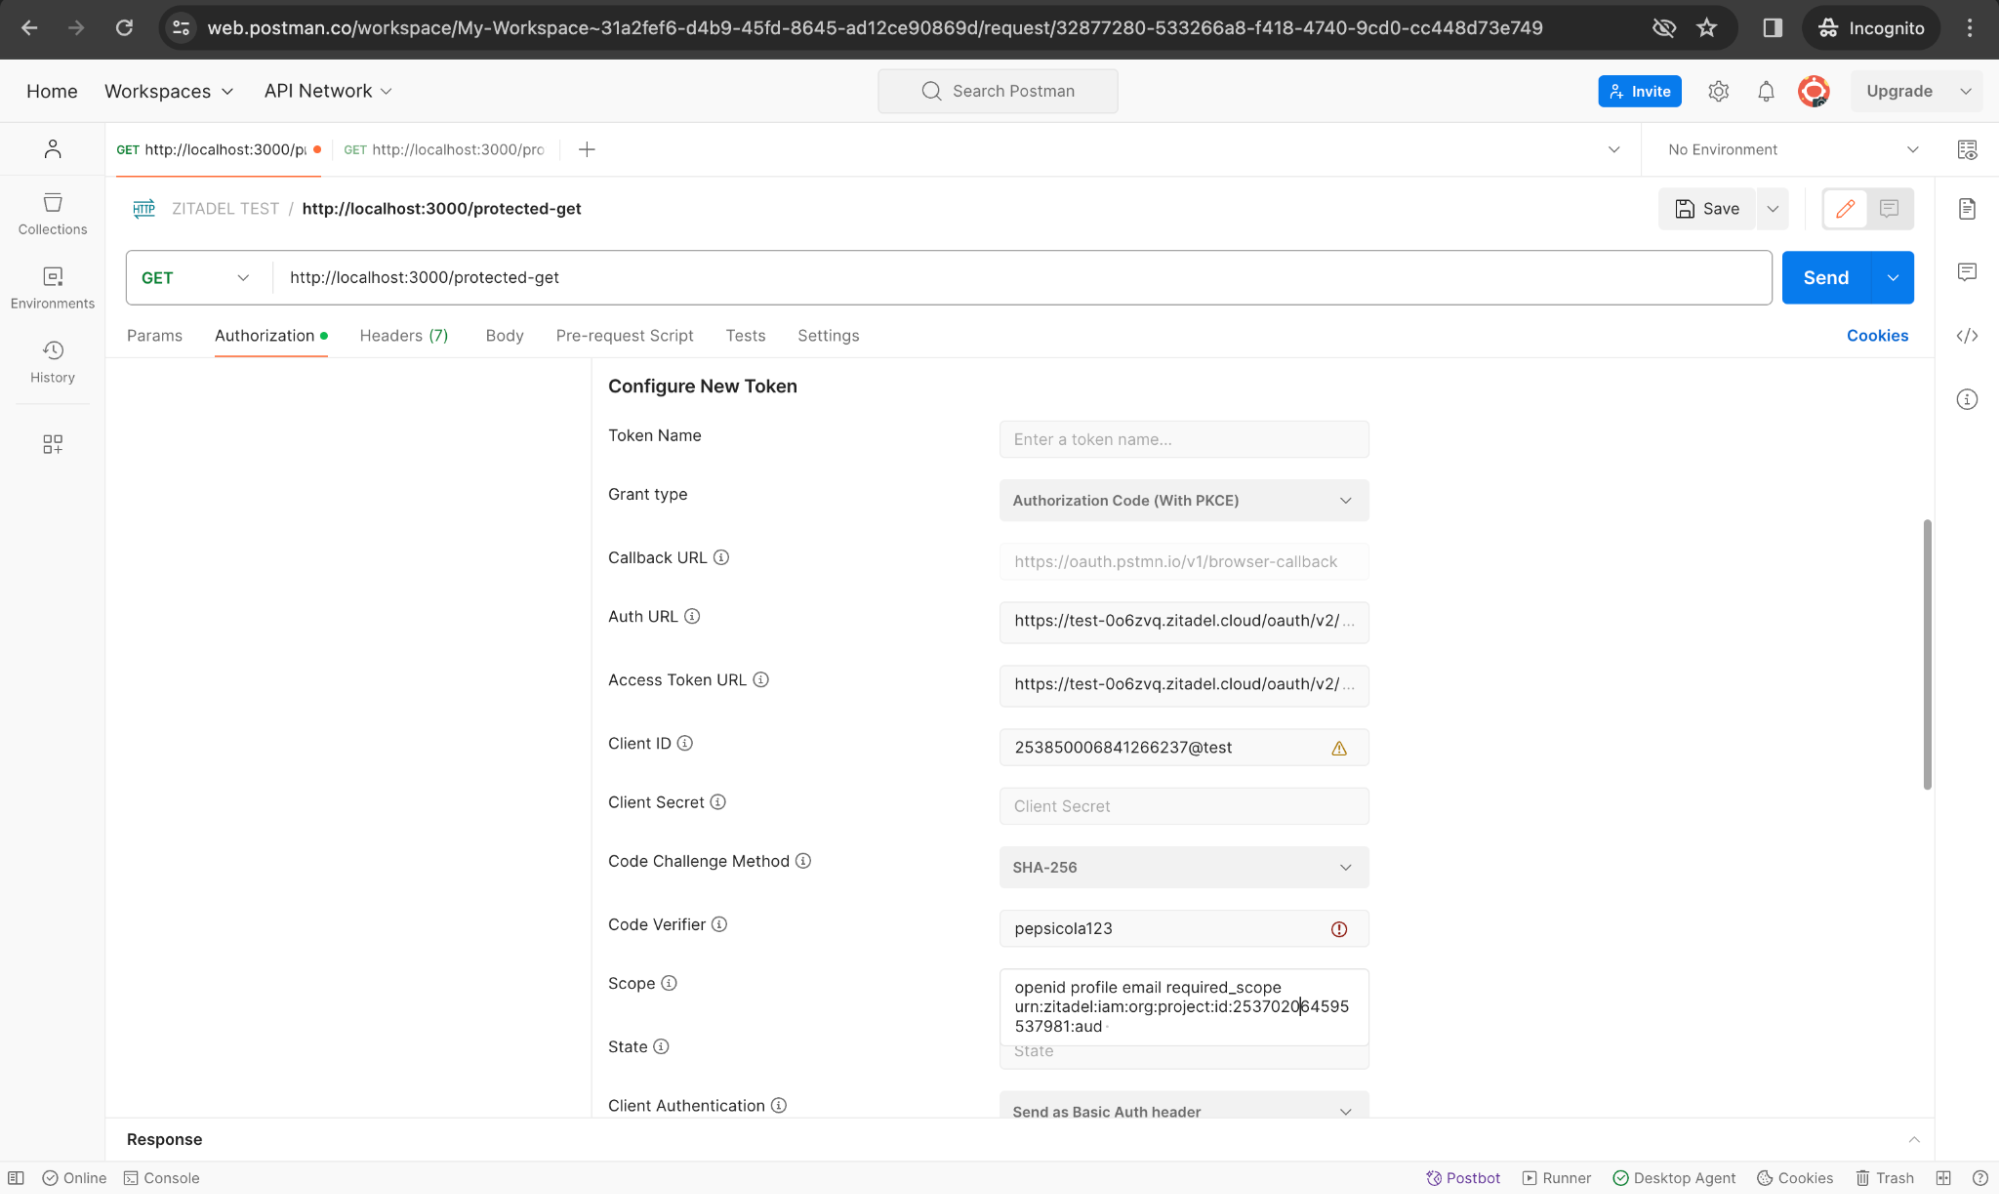Switch to the Pre-request Script tab
The width and height of the screenshot is (1999, 1194).
tap(624, 336)
